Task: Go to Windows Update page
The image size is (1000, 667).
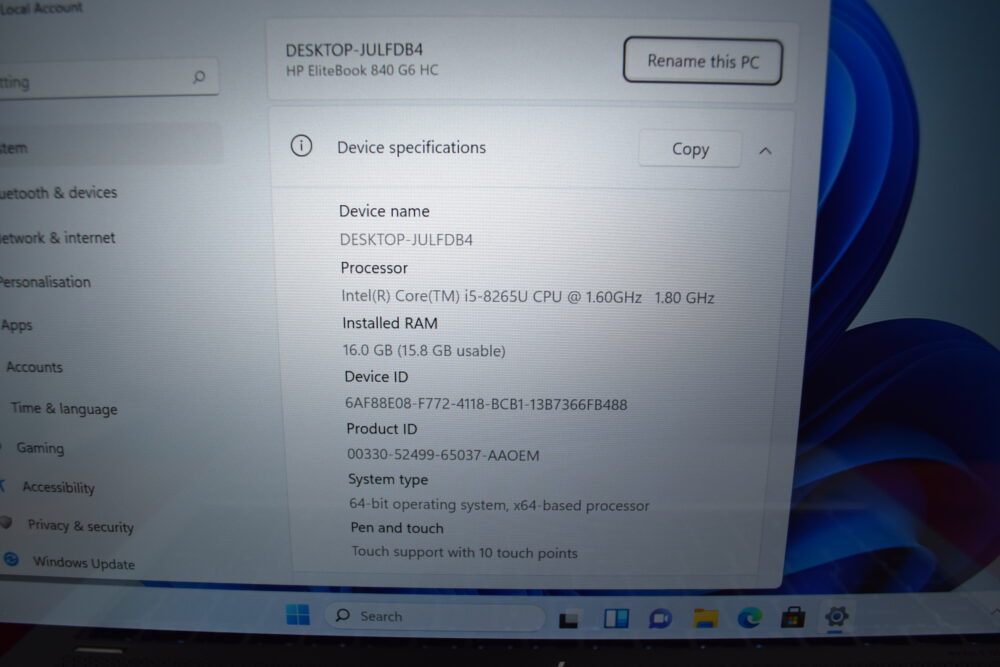Action: pyautogui.click(x=84, y=562)
